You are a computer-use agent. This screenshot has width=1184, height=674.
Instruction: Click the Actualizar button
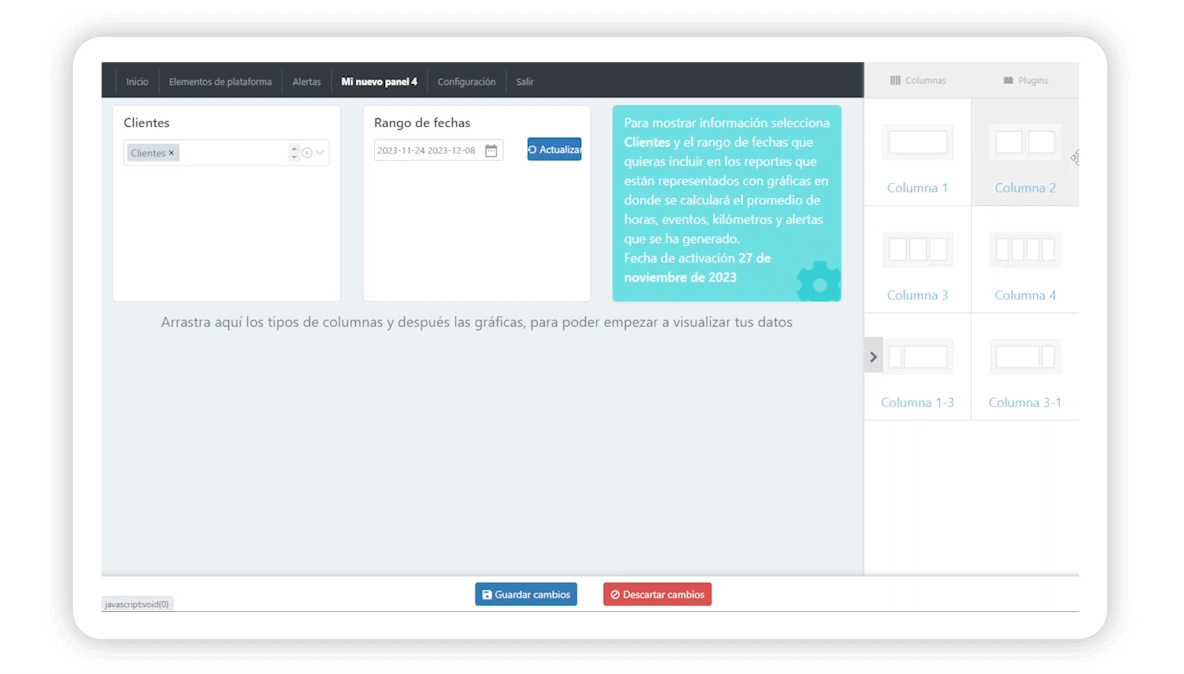click(x=555, y=149)
